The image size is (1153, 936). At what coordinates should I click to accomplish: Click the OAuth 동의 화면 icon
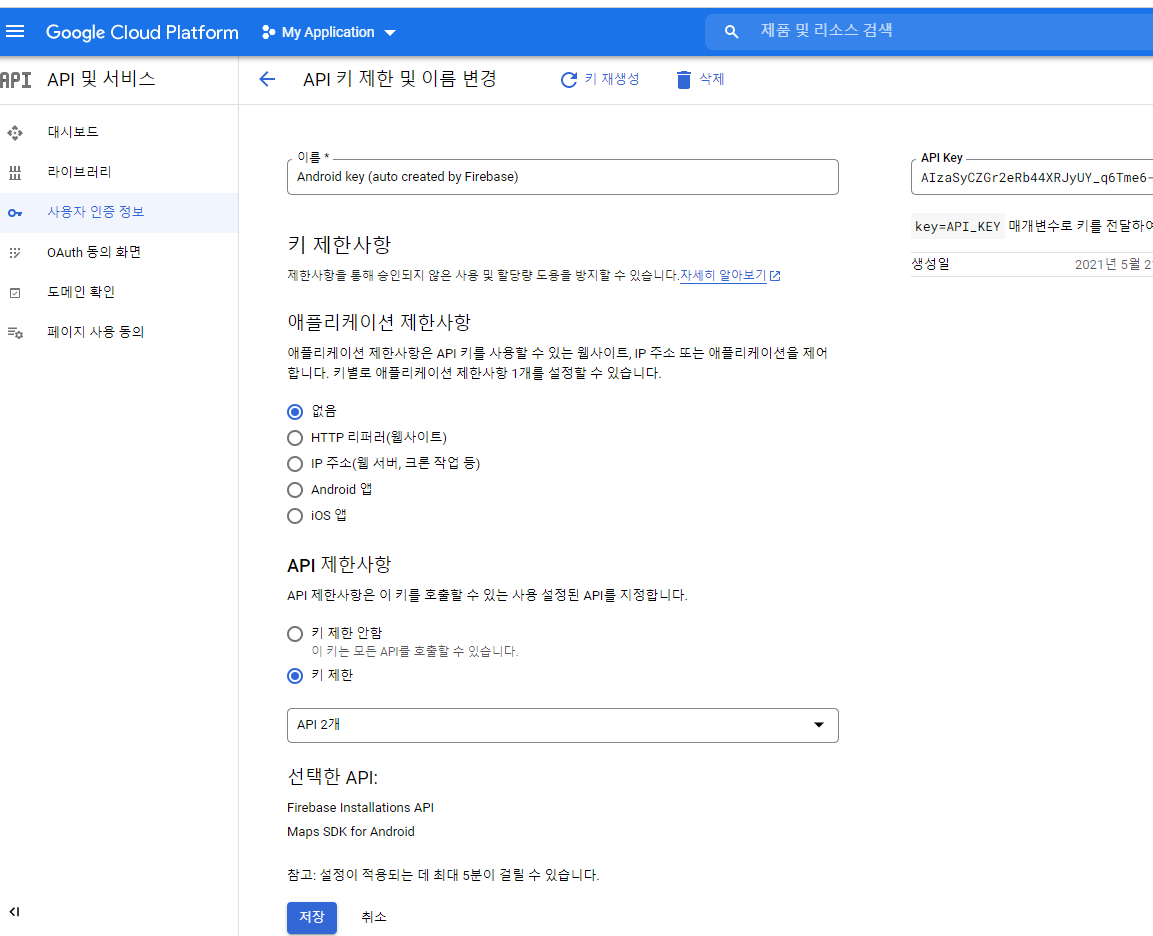(15, 253)
